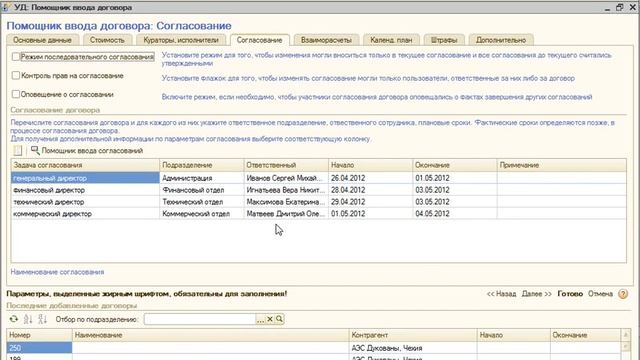Toggle Контроль прав на согласование checkbox
Screen dimensions: 640x360
pyautogui.click(x=16, y=76)
